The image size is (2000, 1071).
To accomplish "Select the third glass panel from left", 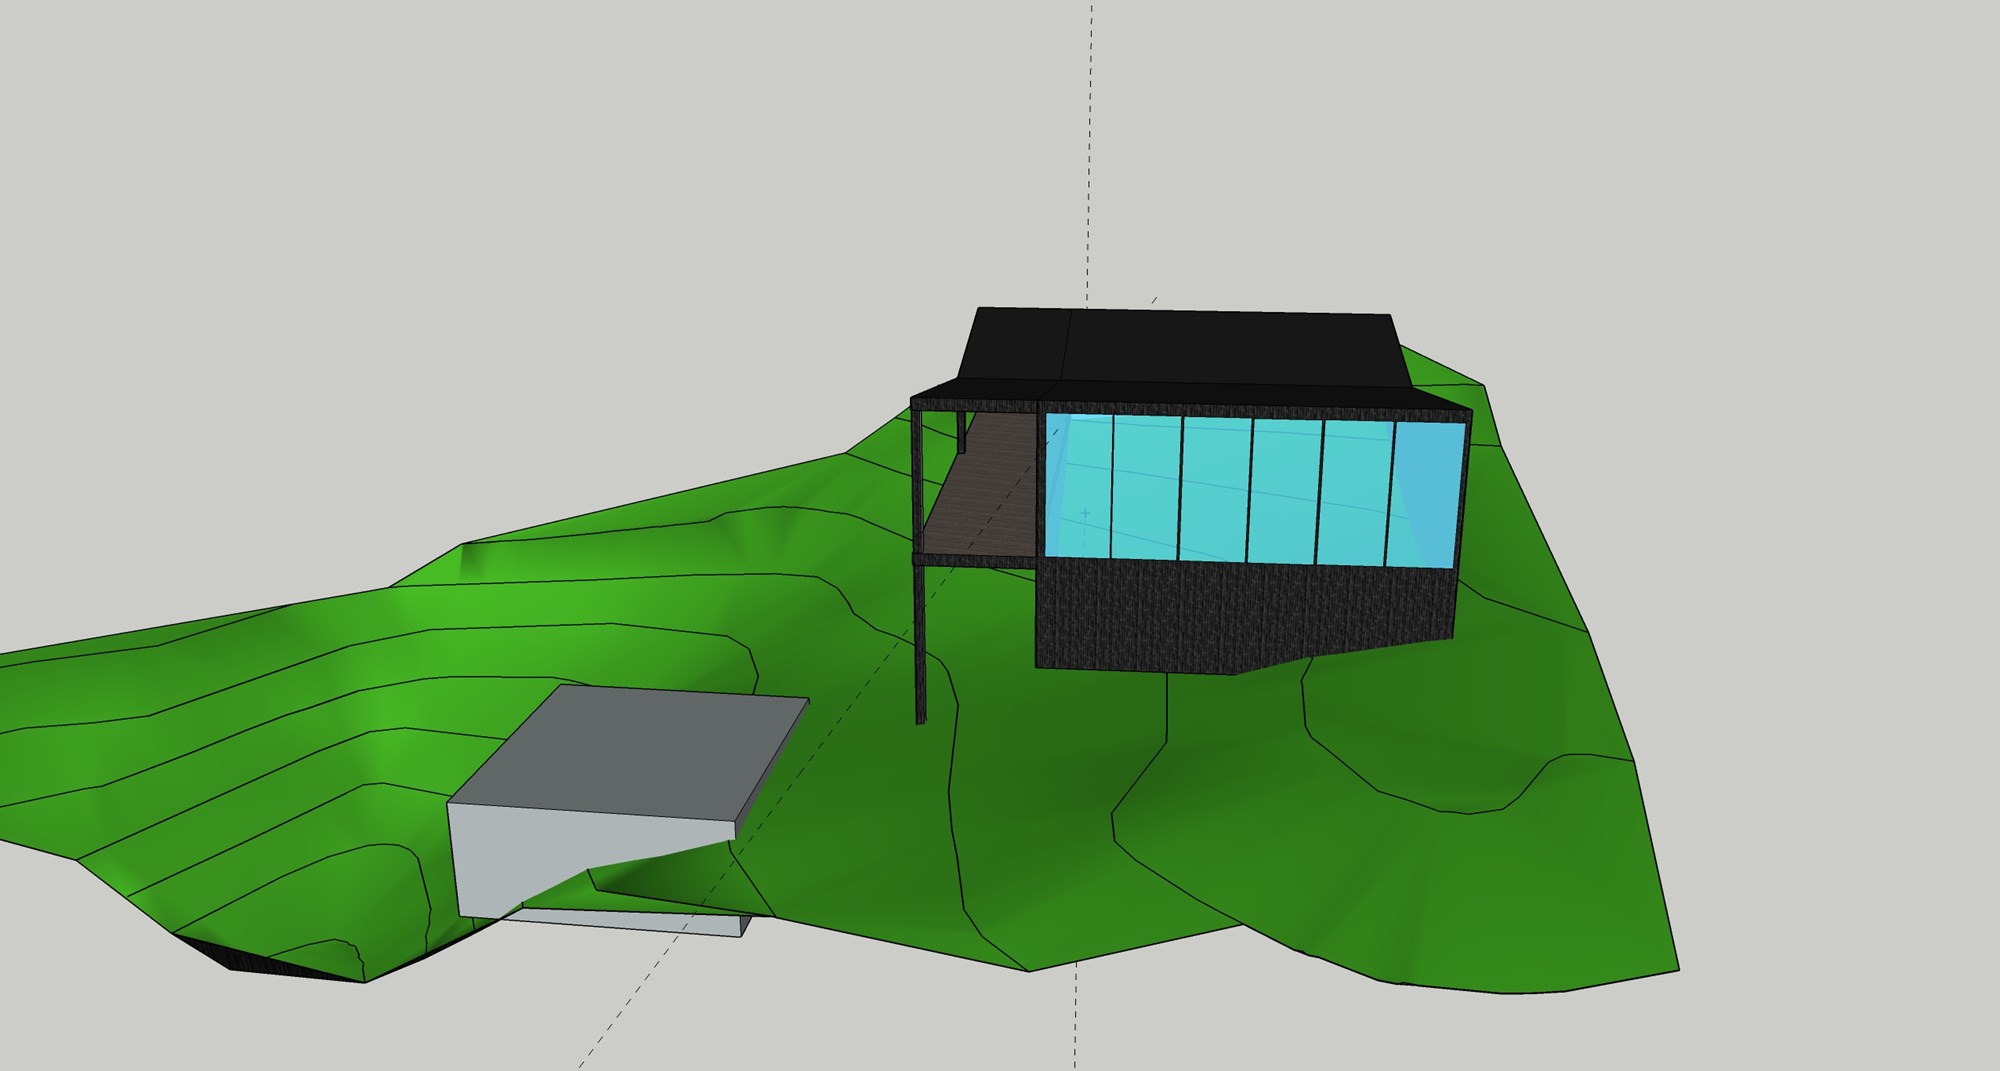I will (x=1215, y=490).
